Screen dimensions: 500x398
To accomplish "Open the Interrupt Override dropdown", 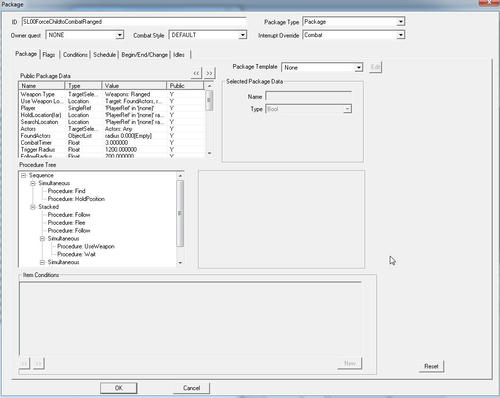I will tap(401, 35).
